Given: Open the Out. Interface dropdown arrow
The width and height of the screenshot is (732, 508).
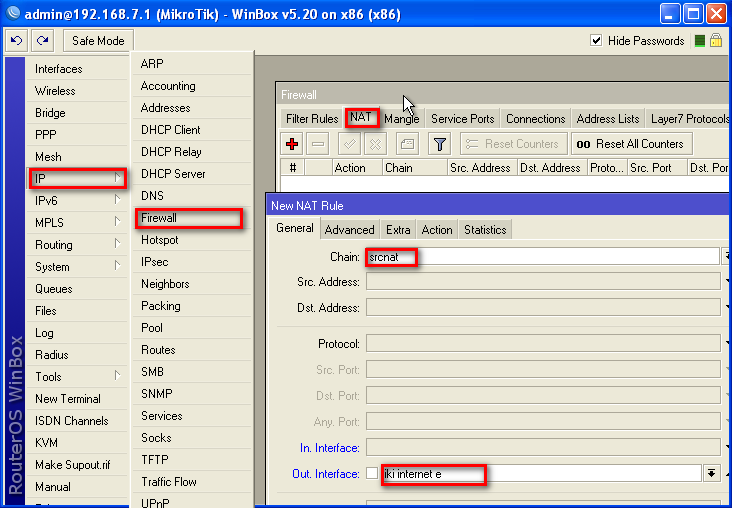Looking at the screenshot, I should click(711, 473).
